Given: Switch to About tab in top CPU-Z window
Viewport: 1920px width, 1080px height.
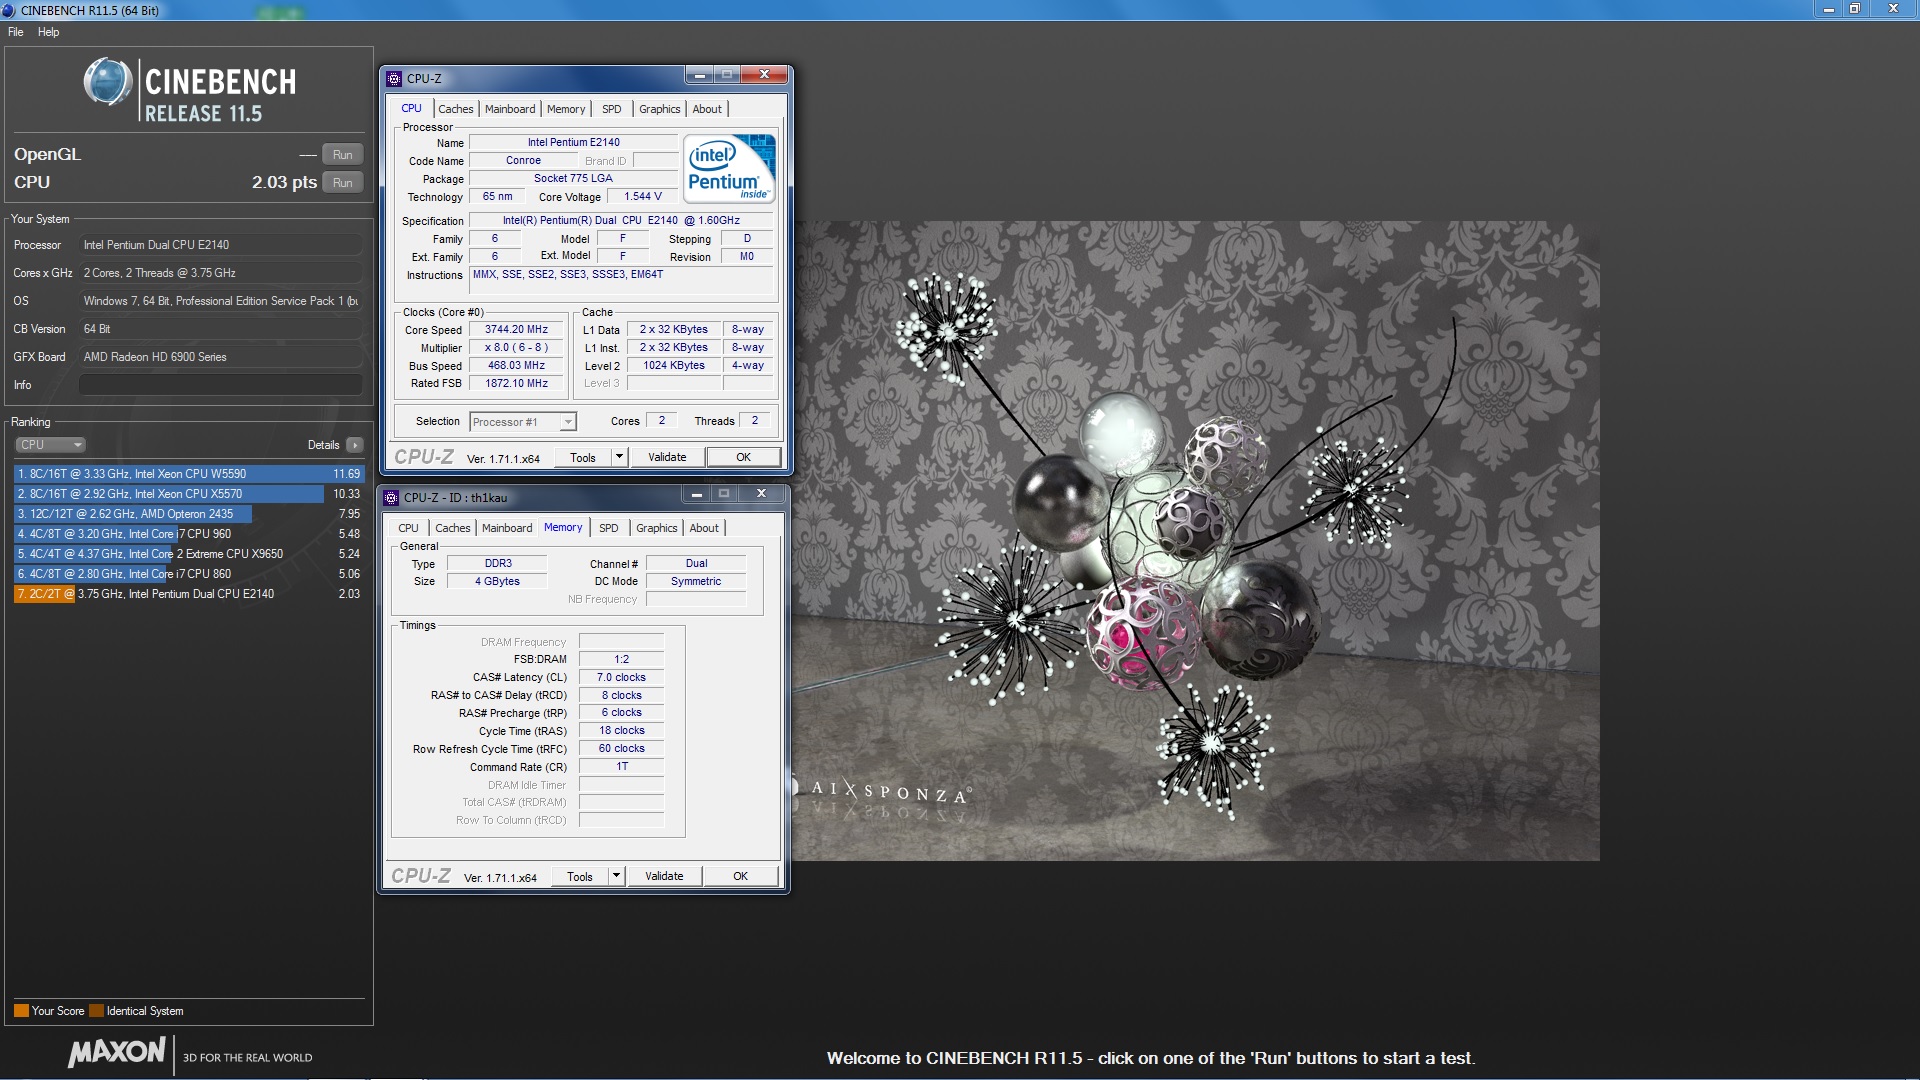Looking at the screenshot, I should pos(707,109).
